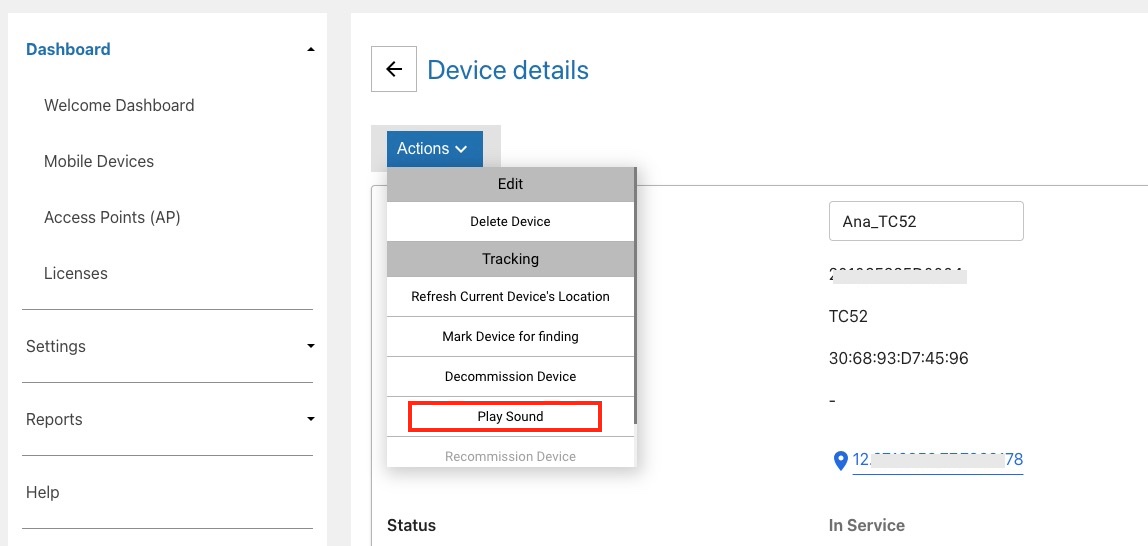Choose Refresh Current Device's Location
Viewport: 1148px width, 546px height.
(x=510, y=296)
